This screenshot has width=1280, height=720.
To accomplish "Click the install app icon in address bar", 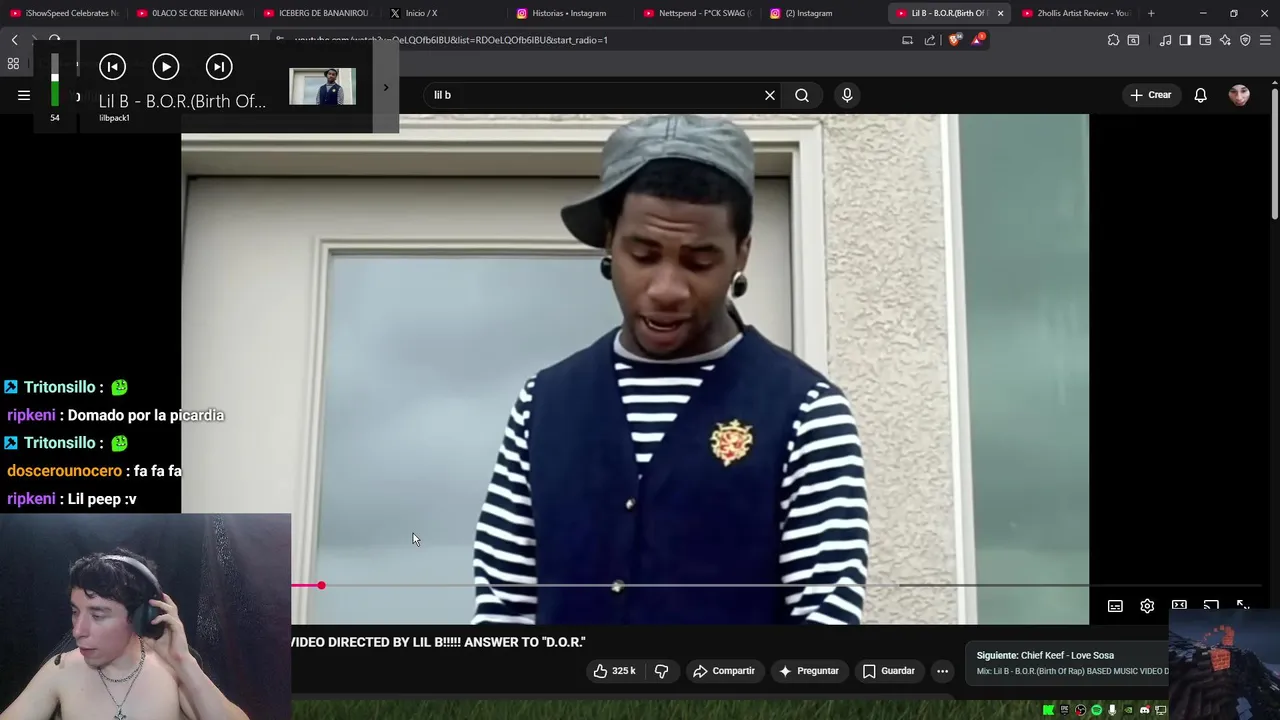I will 907,40.
